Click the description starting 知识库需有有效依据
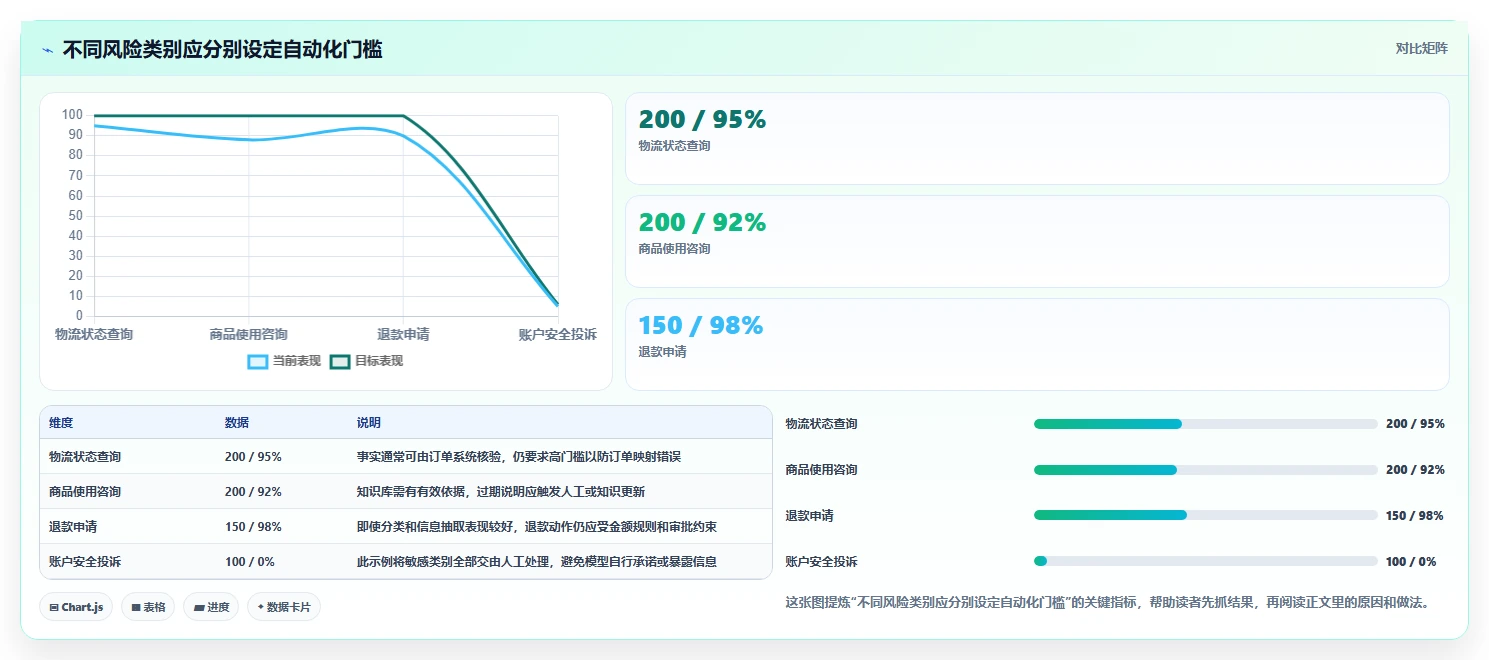 click(x=501, y=492)
